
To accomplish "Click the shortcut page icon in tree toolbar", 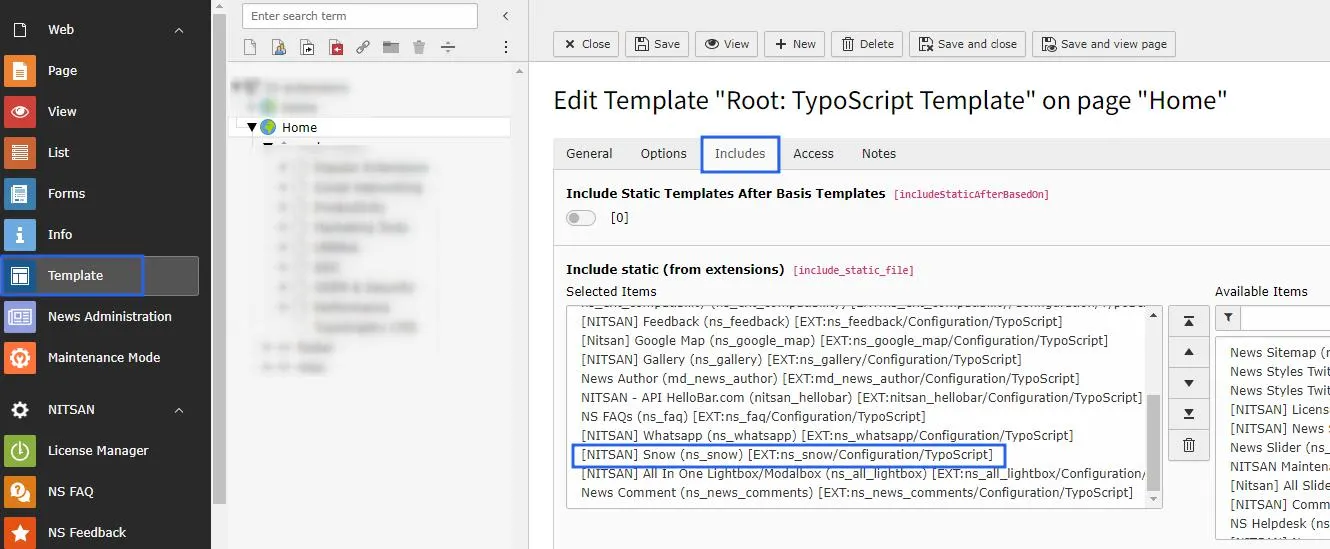I will coord(307,47).
